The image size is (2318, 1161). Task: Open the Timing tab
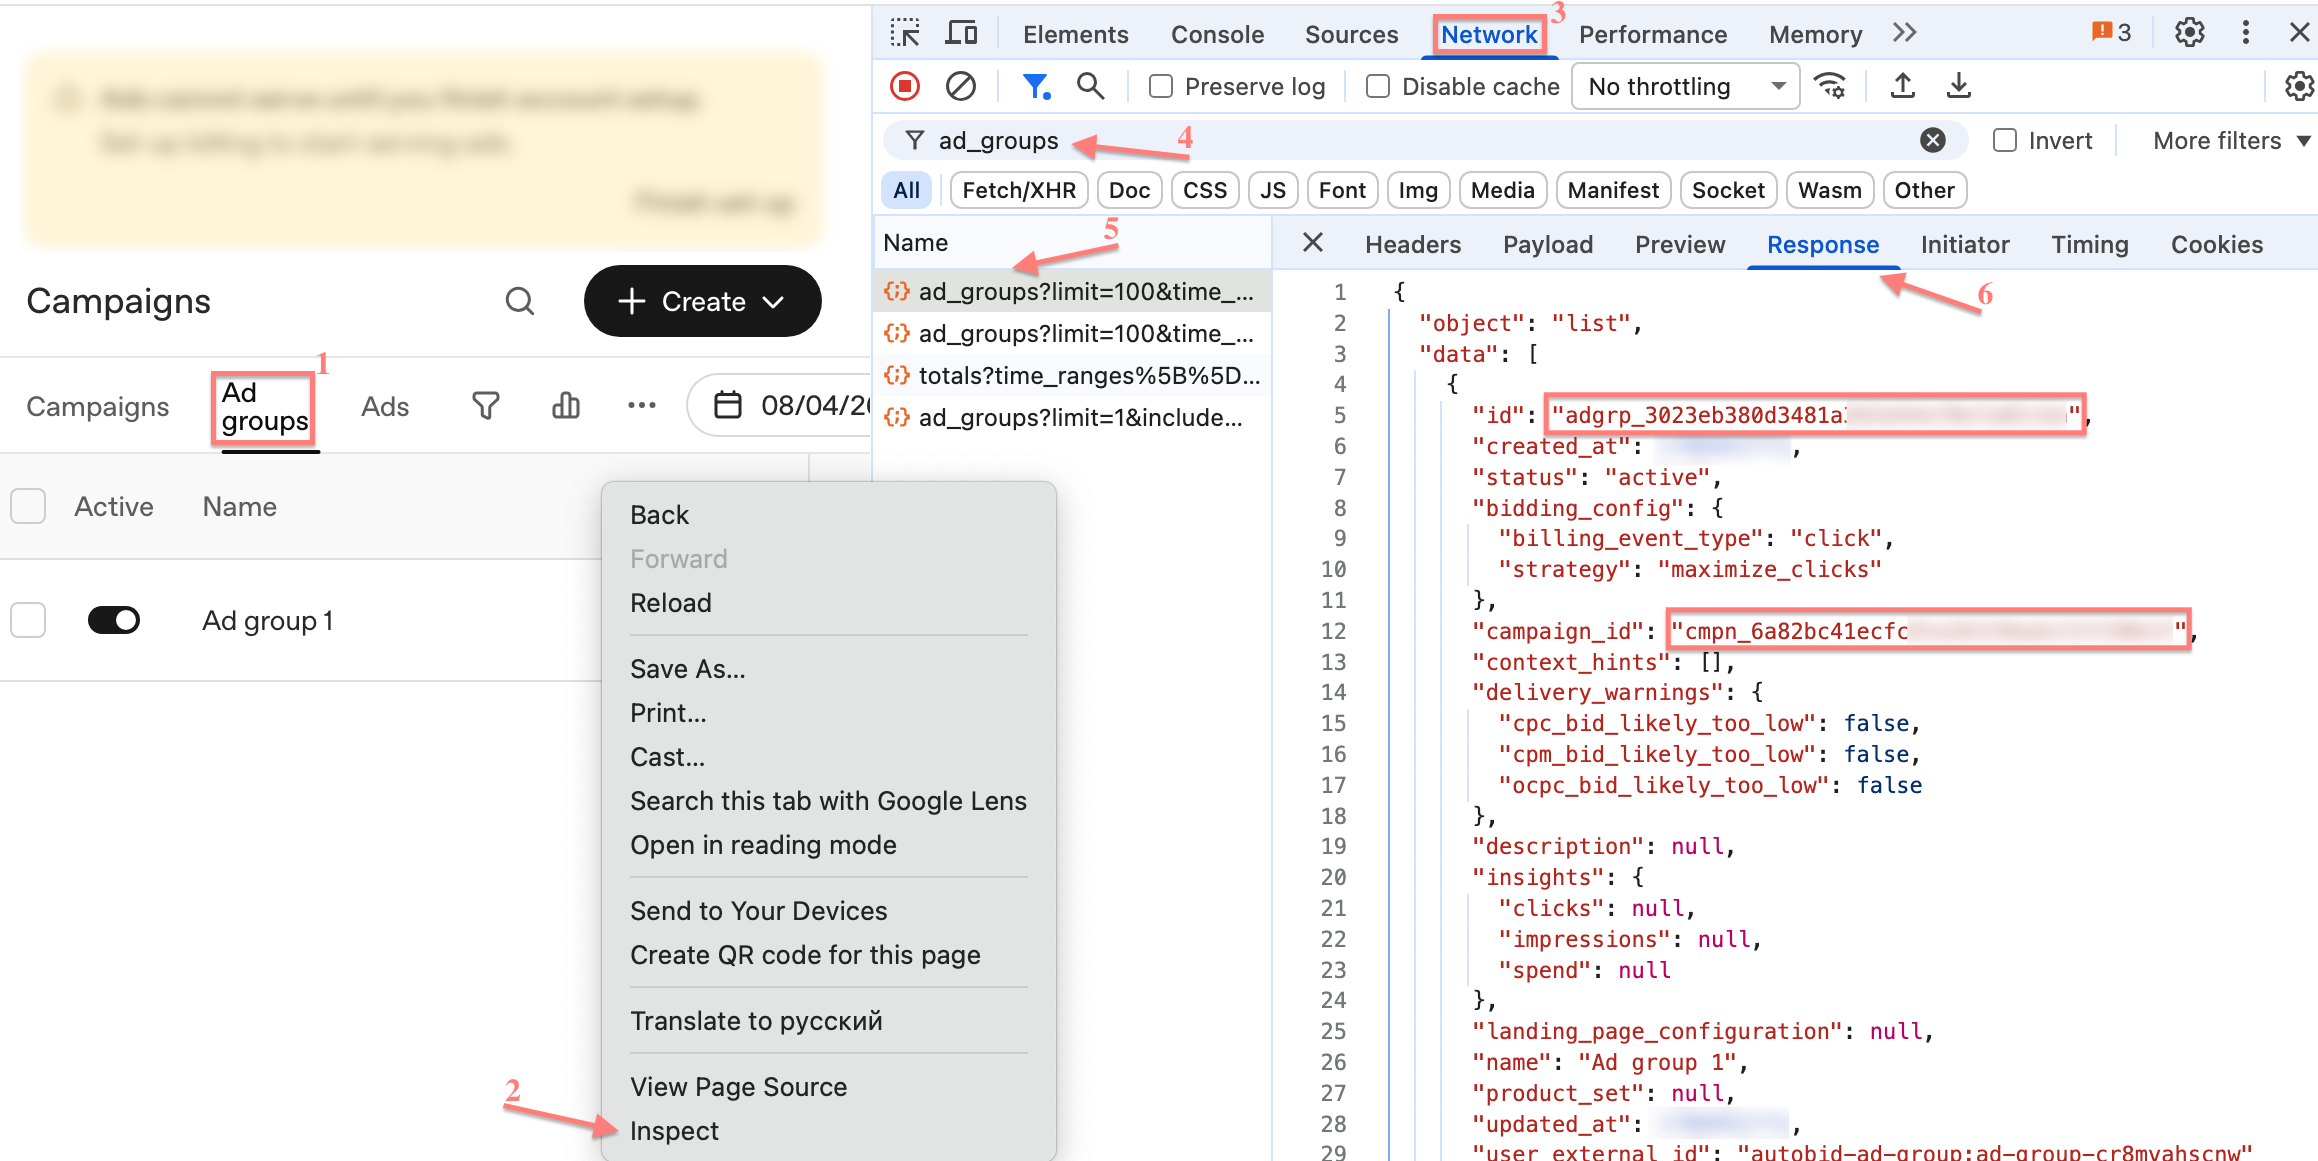tap(2089, 244)
